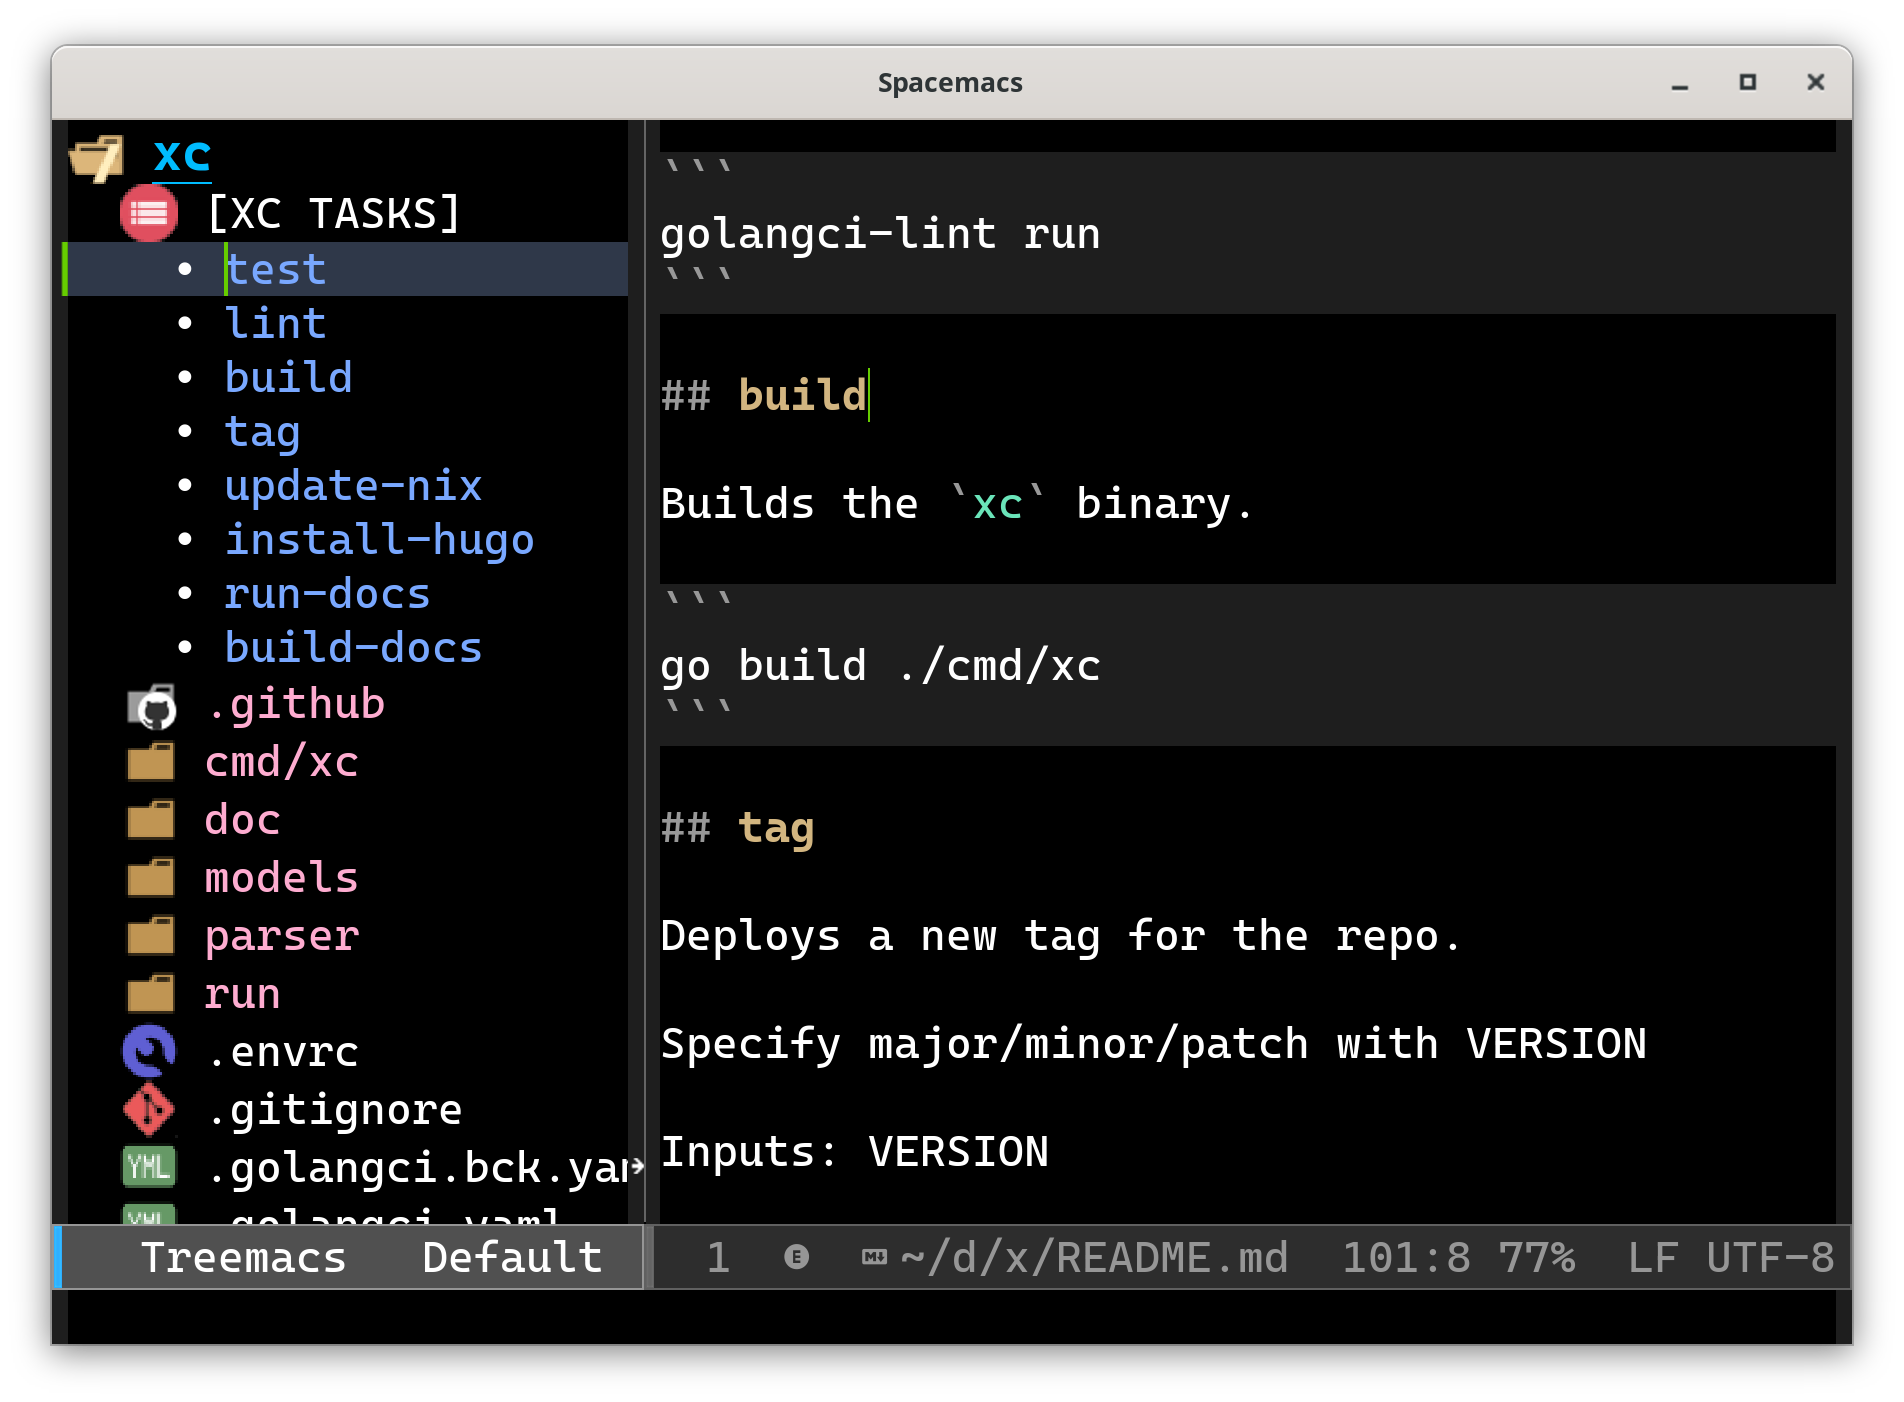The image size is (1904, 1402).
Task: Expand the run directory
Action: (x=243, y=994)
